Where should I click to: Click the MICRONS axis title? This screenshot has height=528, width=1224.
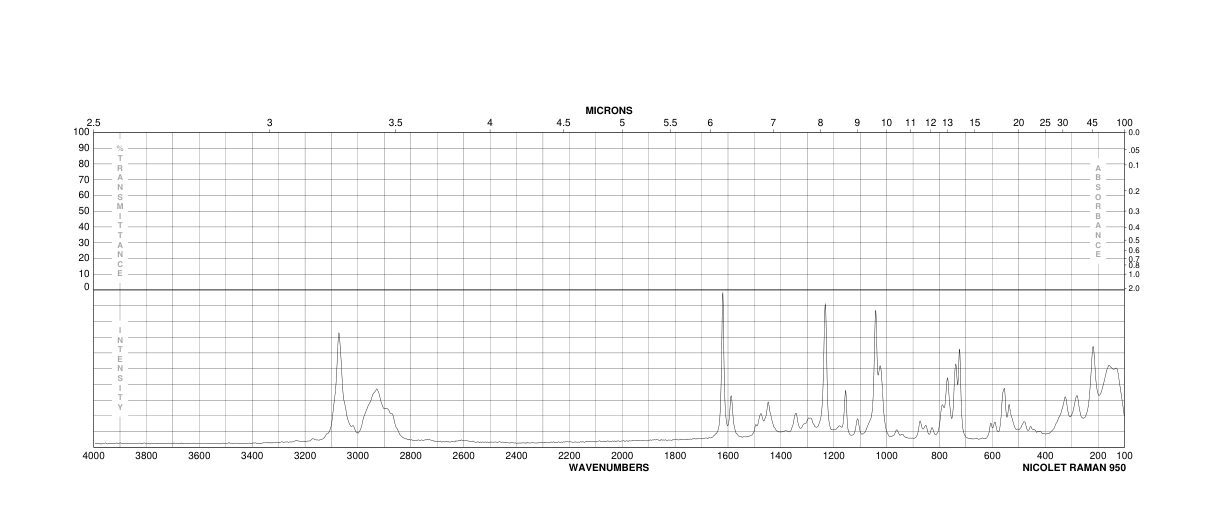(609, 110)
